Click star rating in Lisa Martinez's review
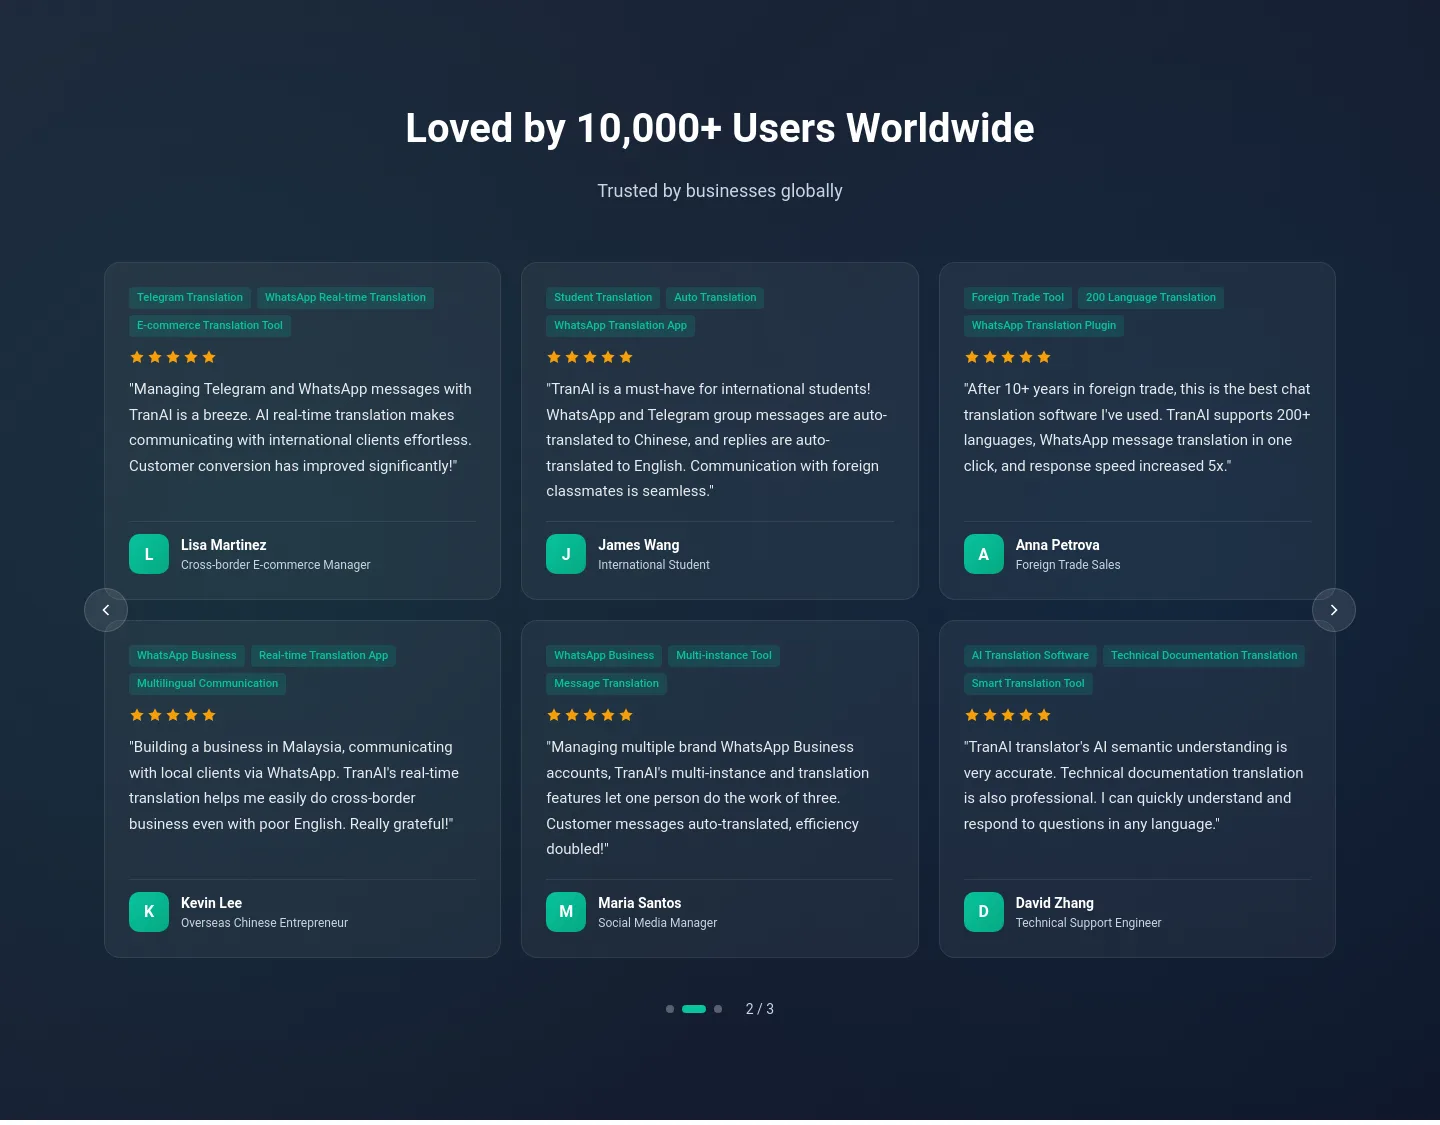 coord(173,357)
